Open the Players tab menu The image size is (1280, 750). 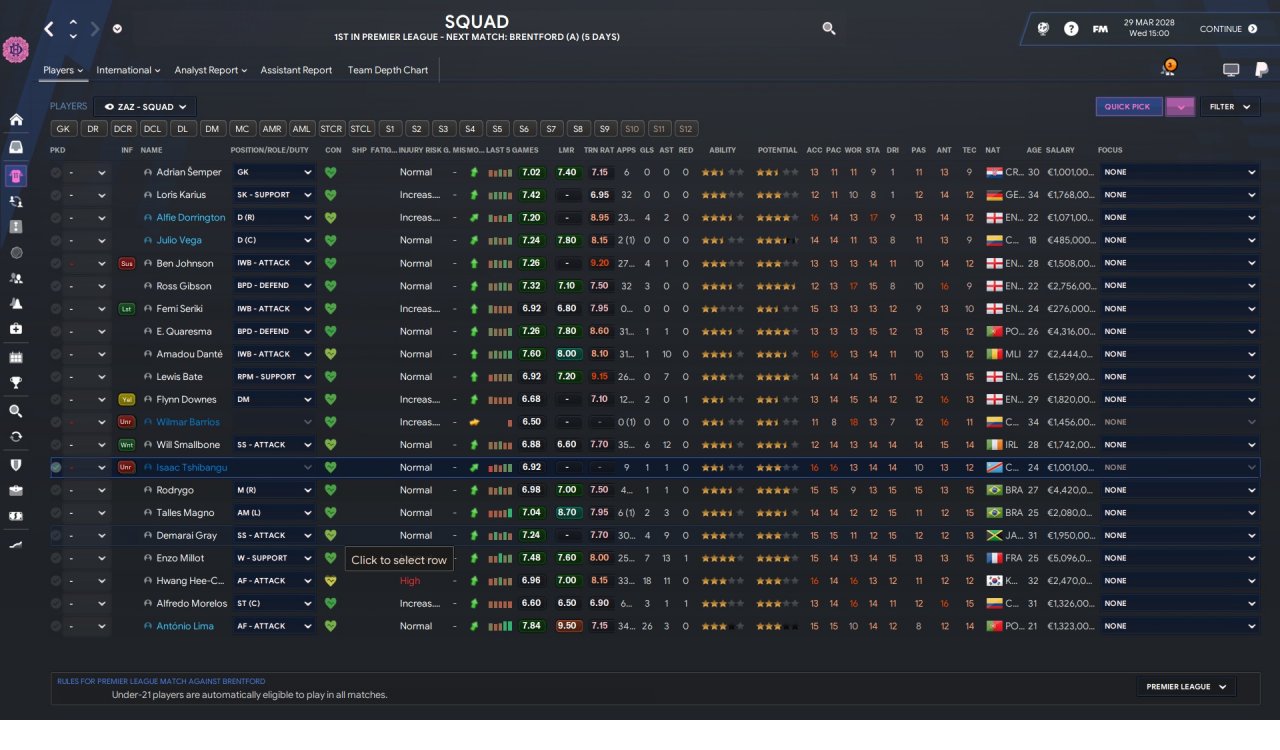(62, 70)
